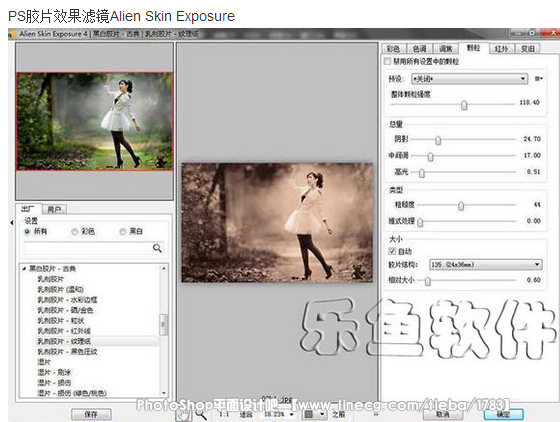Screen dimensions: 560x422
Task: Collapse the 黑白胶片 - 古典 tree group
Action: pos(24,268)
